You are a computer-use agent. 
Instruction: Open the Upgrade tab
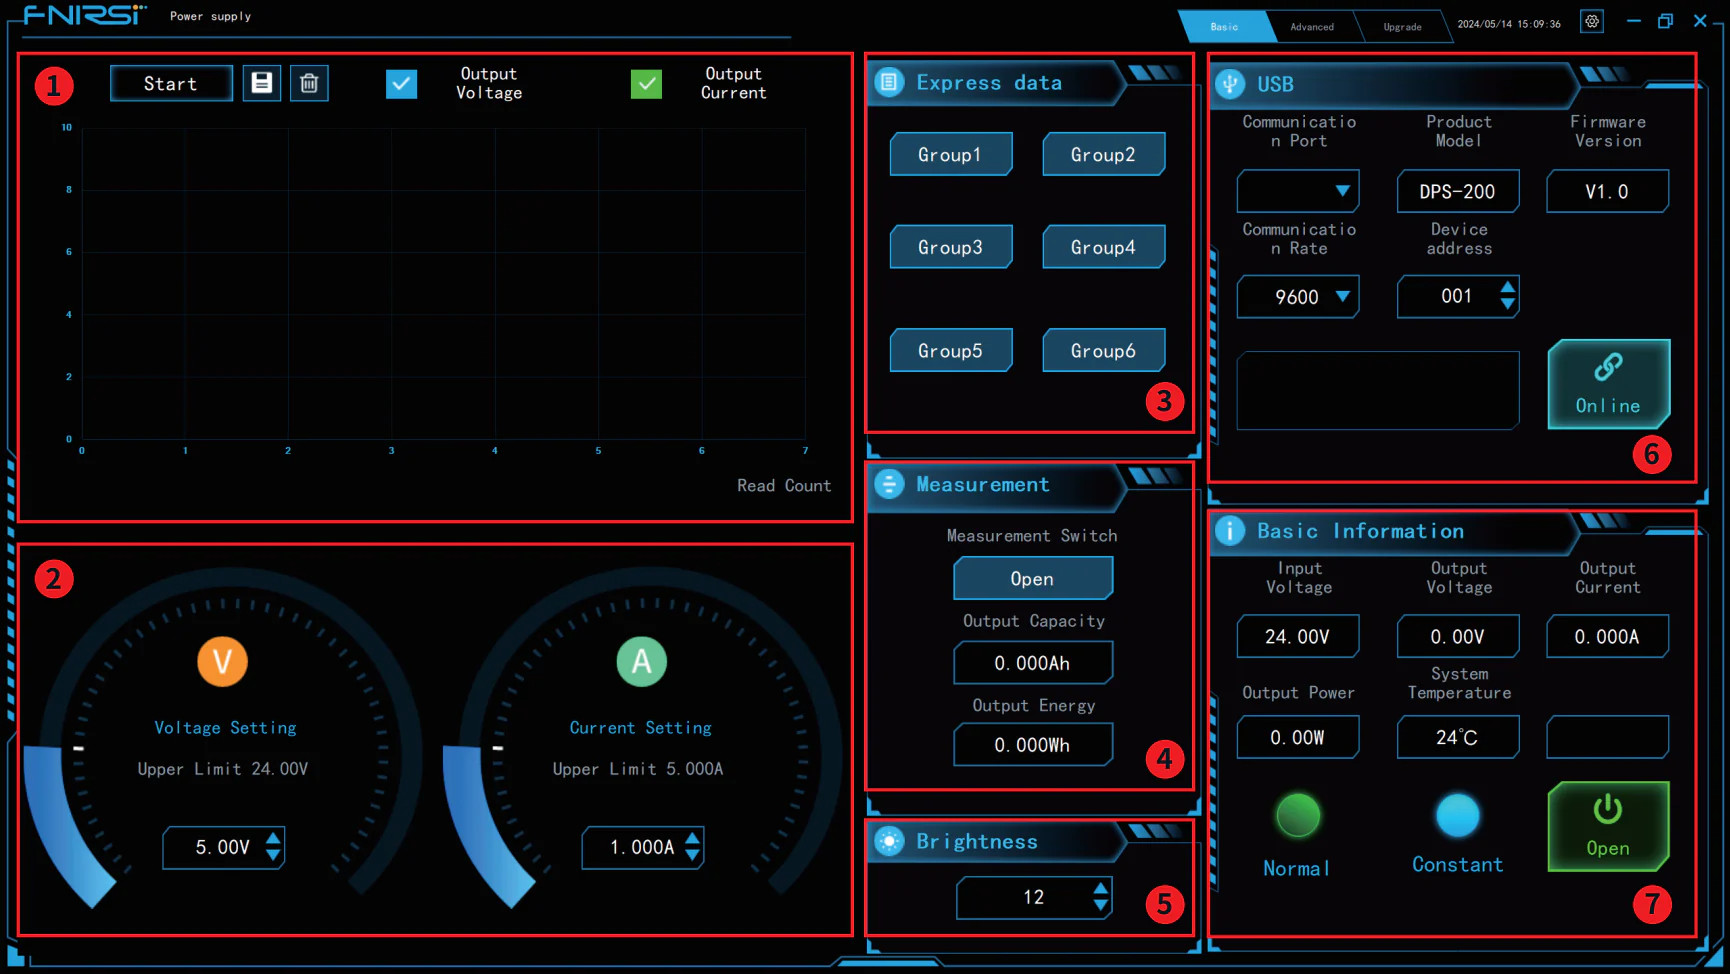point(1402,27)
